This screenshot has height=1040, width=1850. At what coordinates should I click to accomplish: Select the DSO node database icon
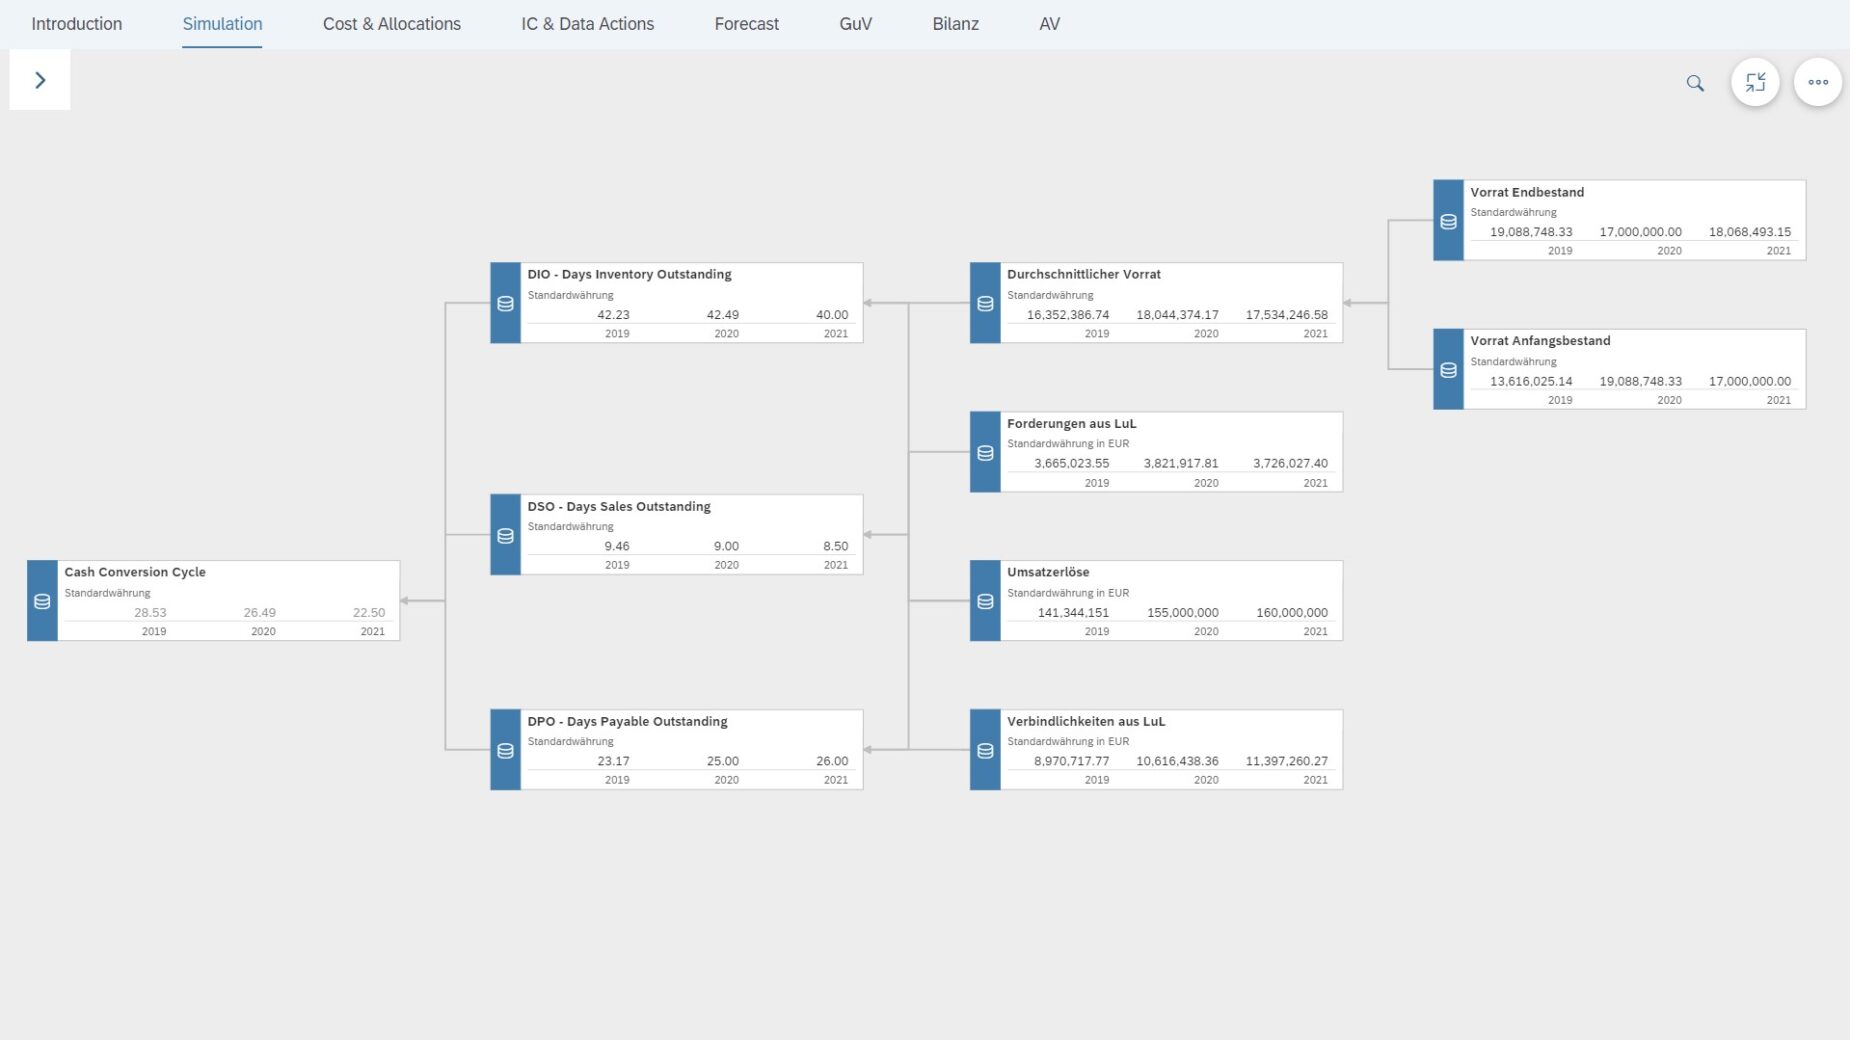tap(505, 535)
